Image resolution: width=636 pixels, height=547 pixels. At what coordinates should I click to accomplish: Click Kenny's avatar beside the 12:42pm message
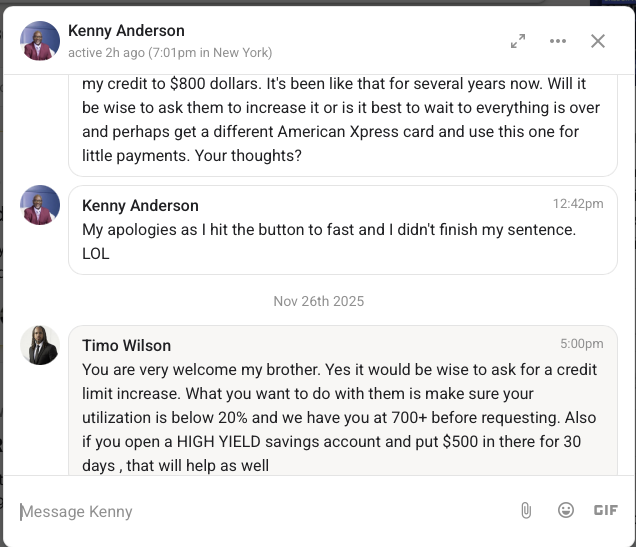tap(40, 205)
